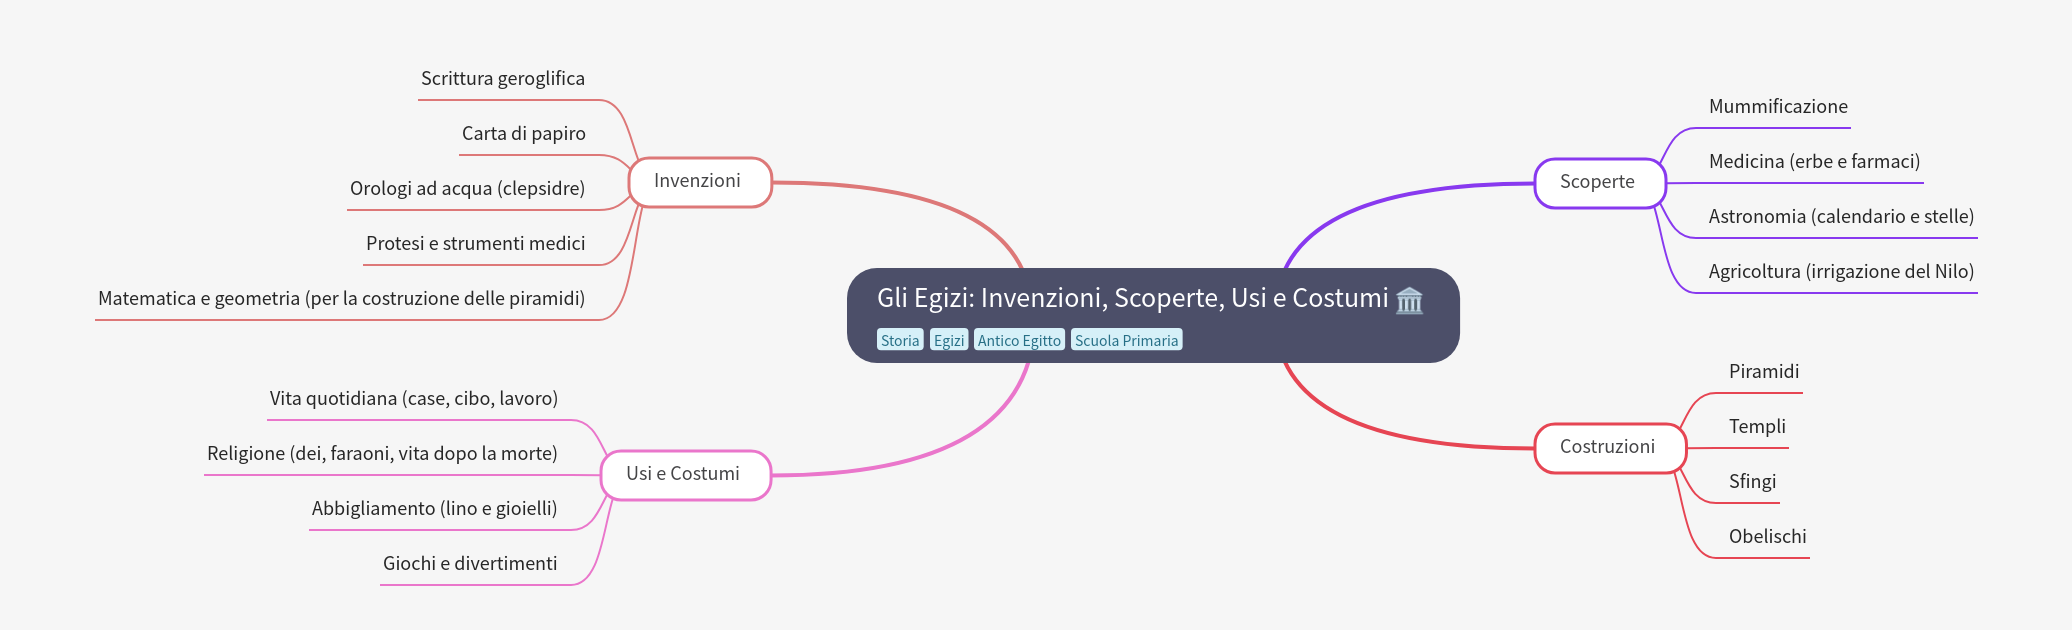Select the Storia tag
Image resolution: width=2072 pixels, height=630 pixels.
tap(899, 340)
